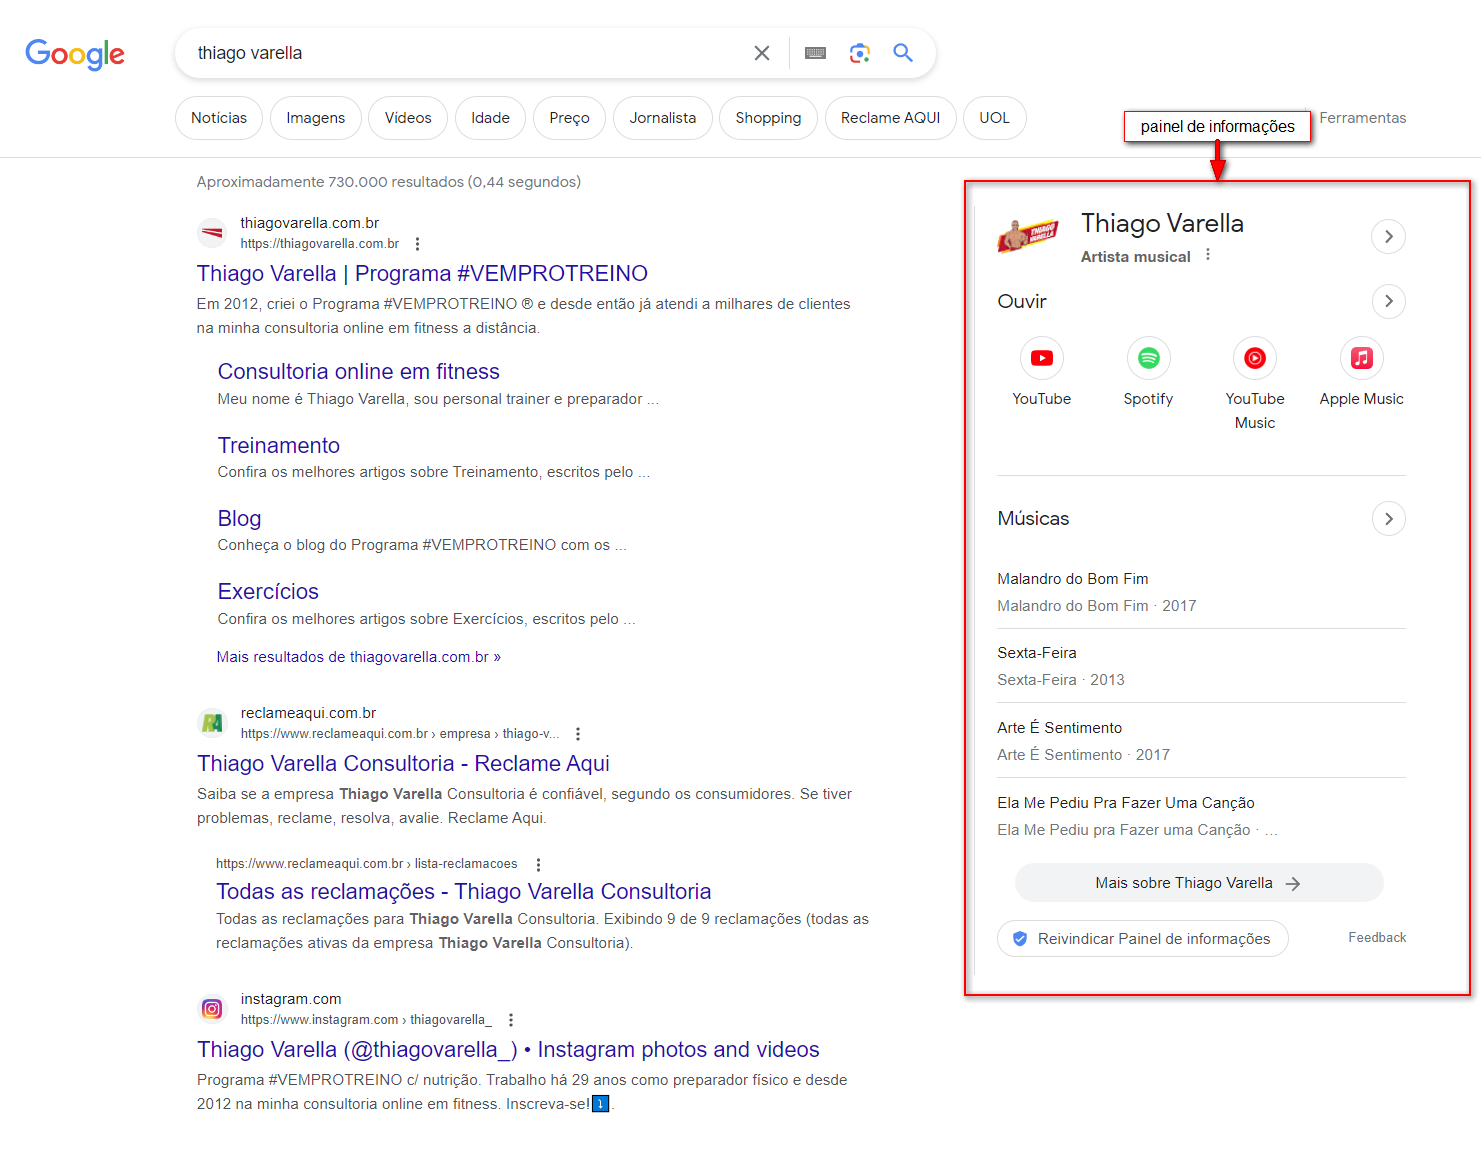Switch to the Imagens filter
This screenshot has width=1481, height=1150.
point(315,118)
